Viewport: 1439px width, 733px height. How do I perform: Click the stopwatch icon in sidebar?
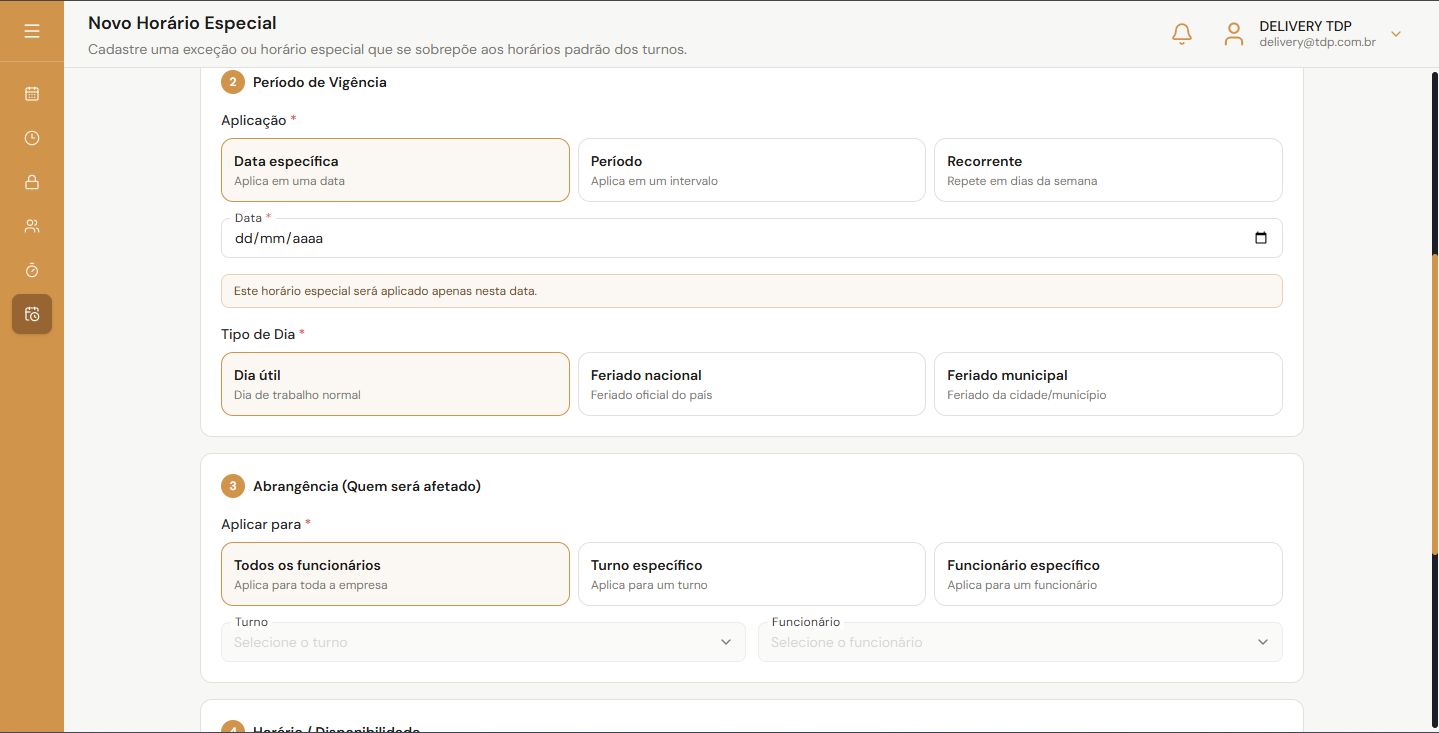(32, 270)
